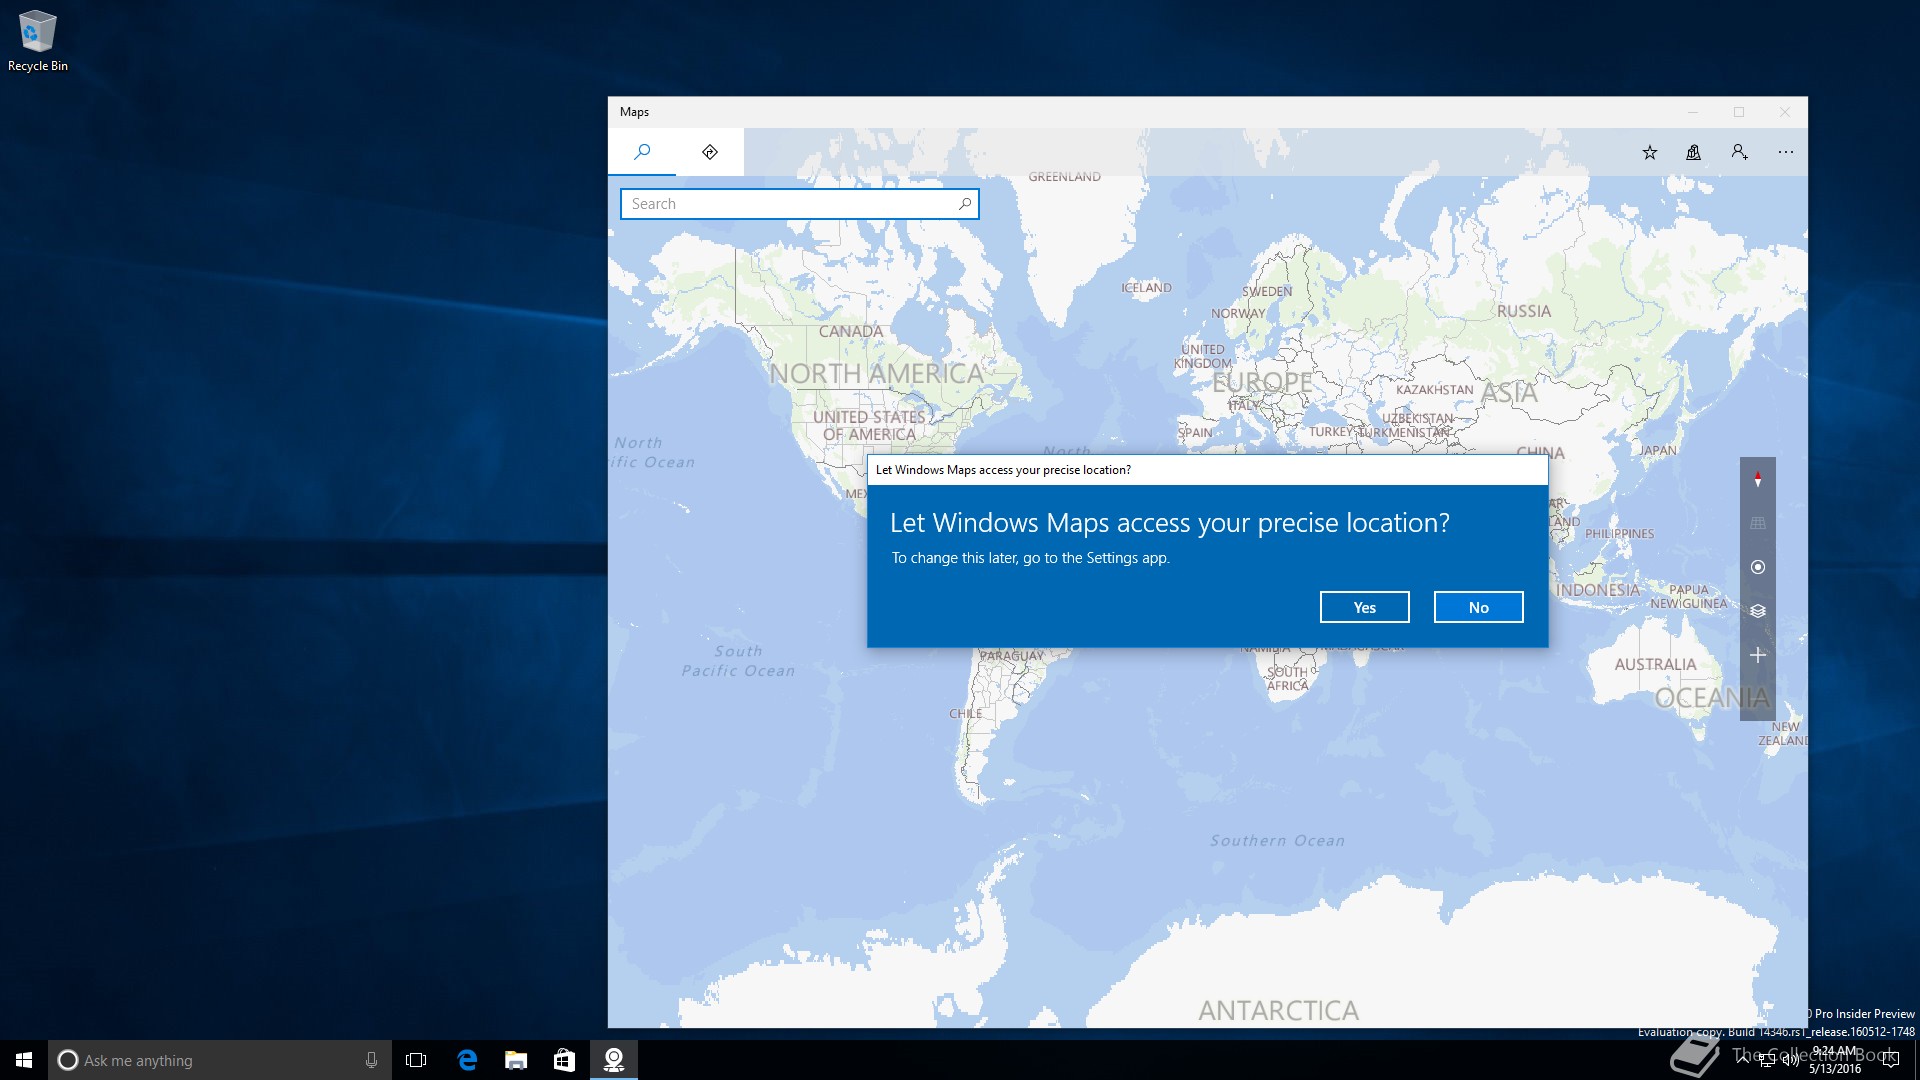
Task: Click the GREENLAND label on the map
Action: pos(1065,177)
